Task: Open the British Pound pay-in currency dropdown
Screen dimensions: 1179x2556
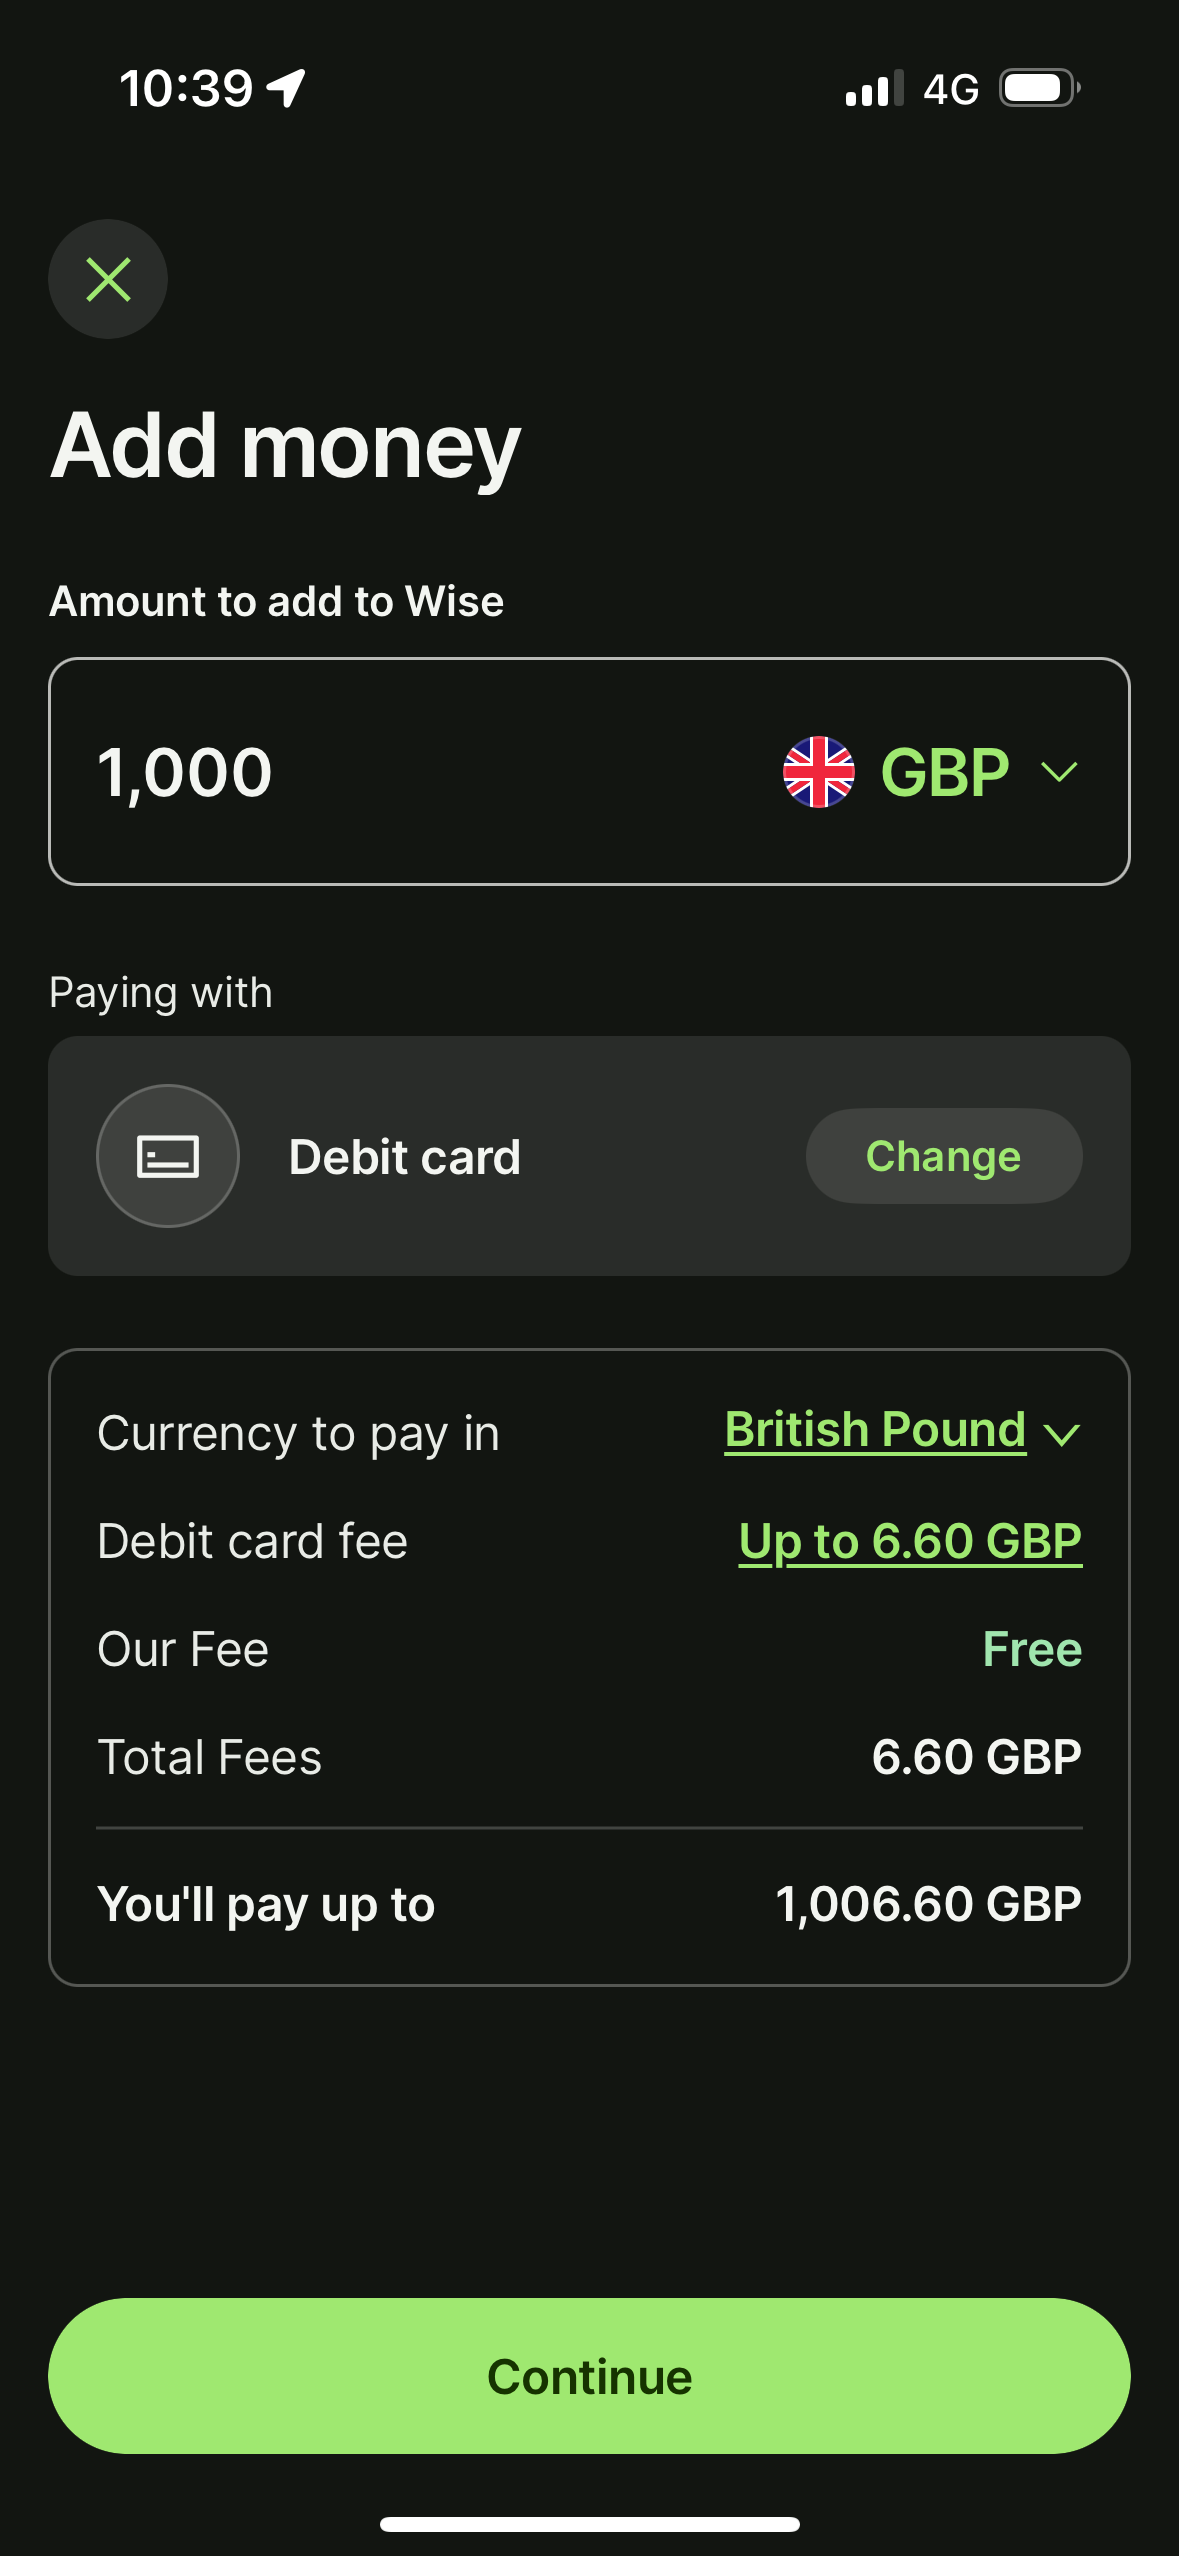Action: click(875, 1430)
